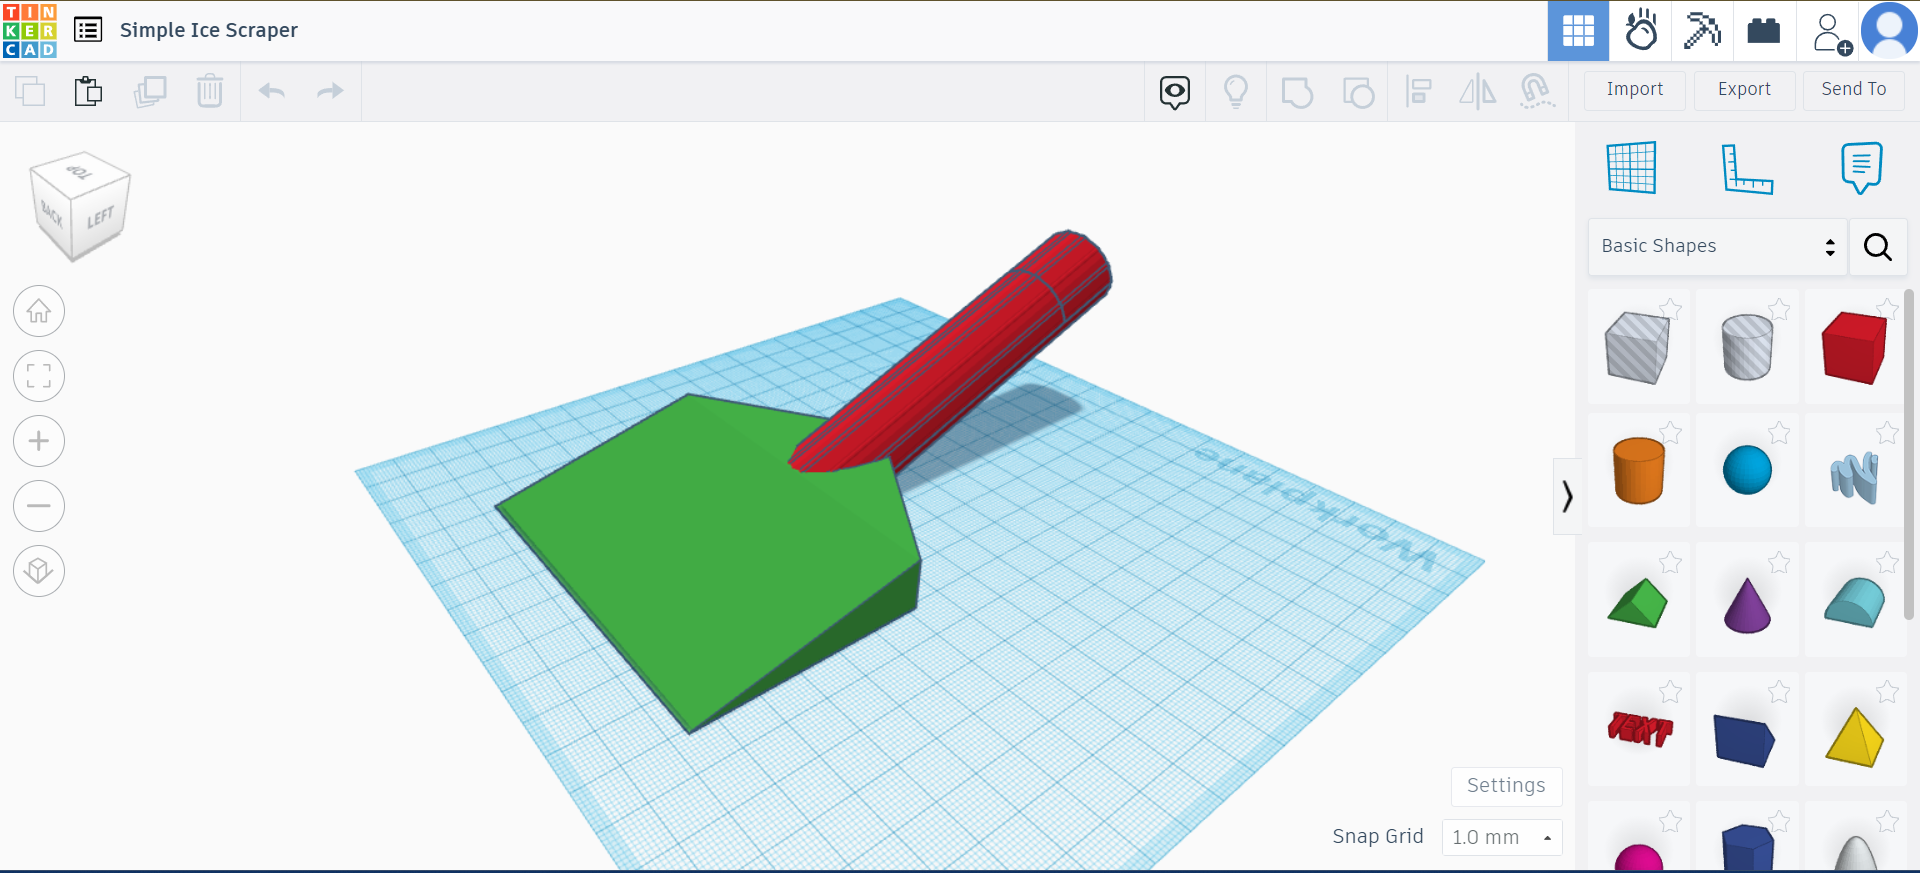
Task: Click the Home view button
Action: point(39,312)
